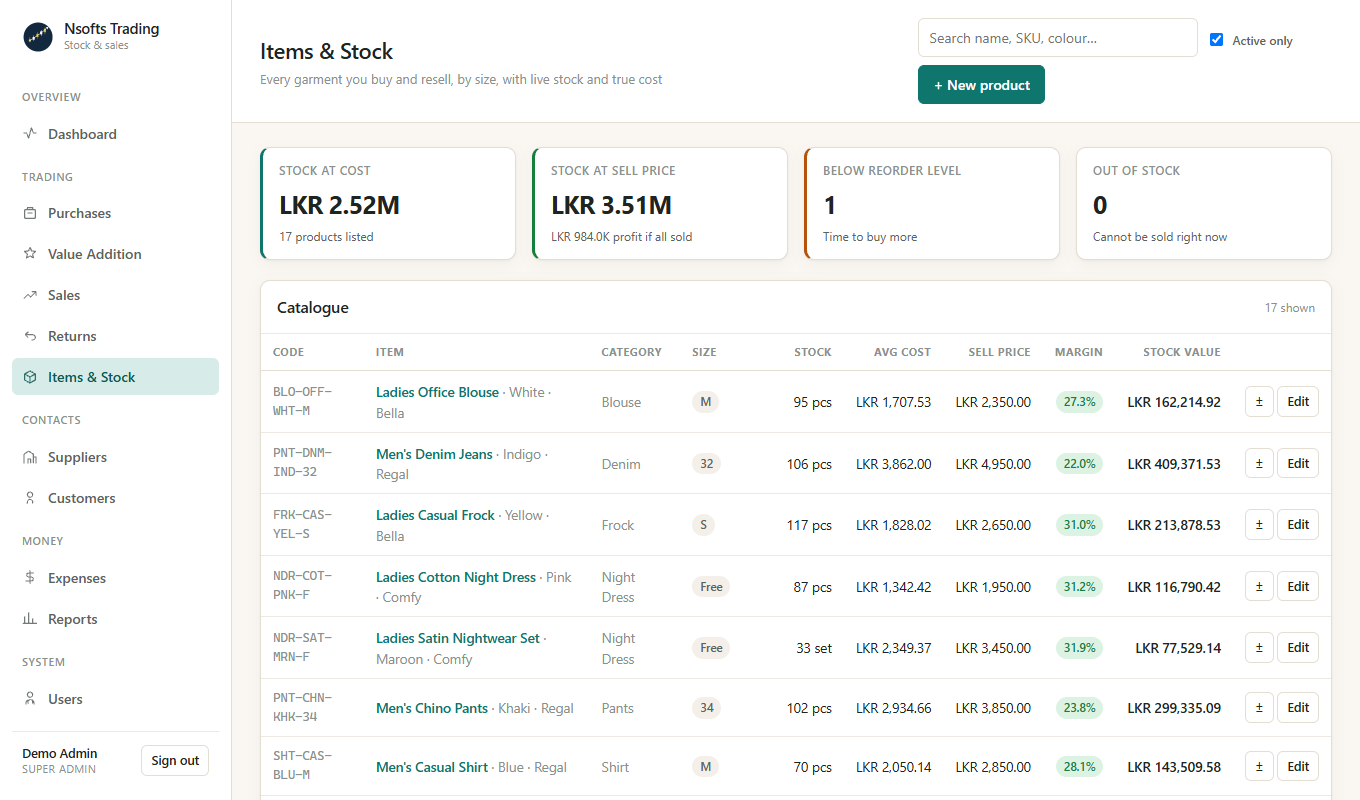This screenshot has width=1360, height=800.
Task: Go to Purchases in the sidebar
Action: click(115, 213)
